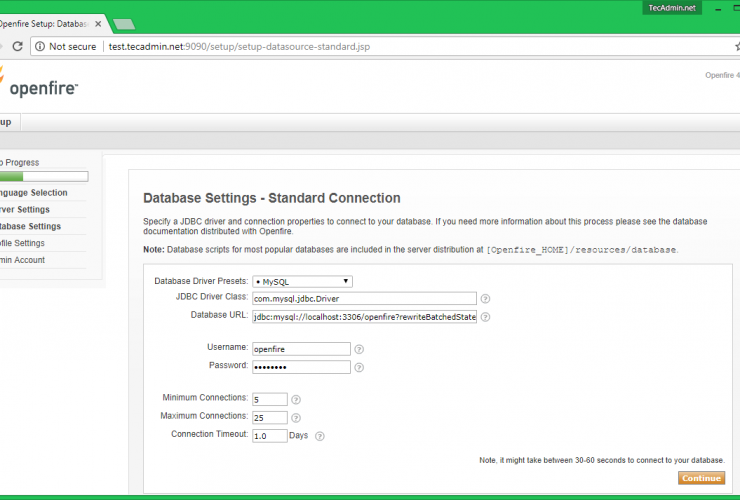Open a new browser tab
Viewport: 740px width, 500px height.
point(124,23)
